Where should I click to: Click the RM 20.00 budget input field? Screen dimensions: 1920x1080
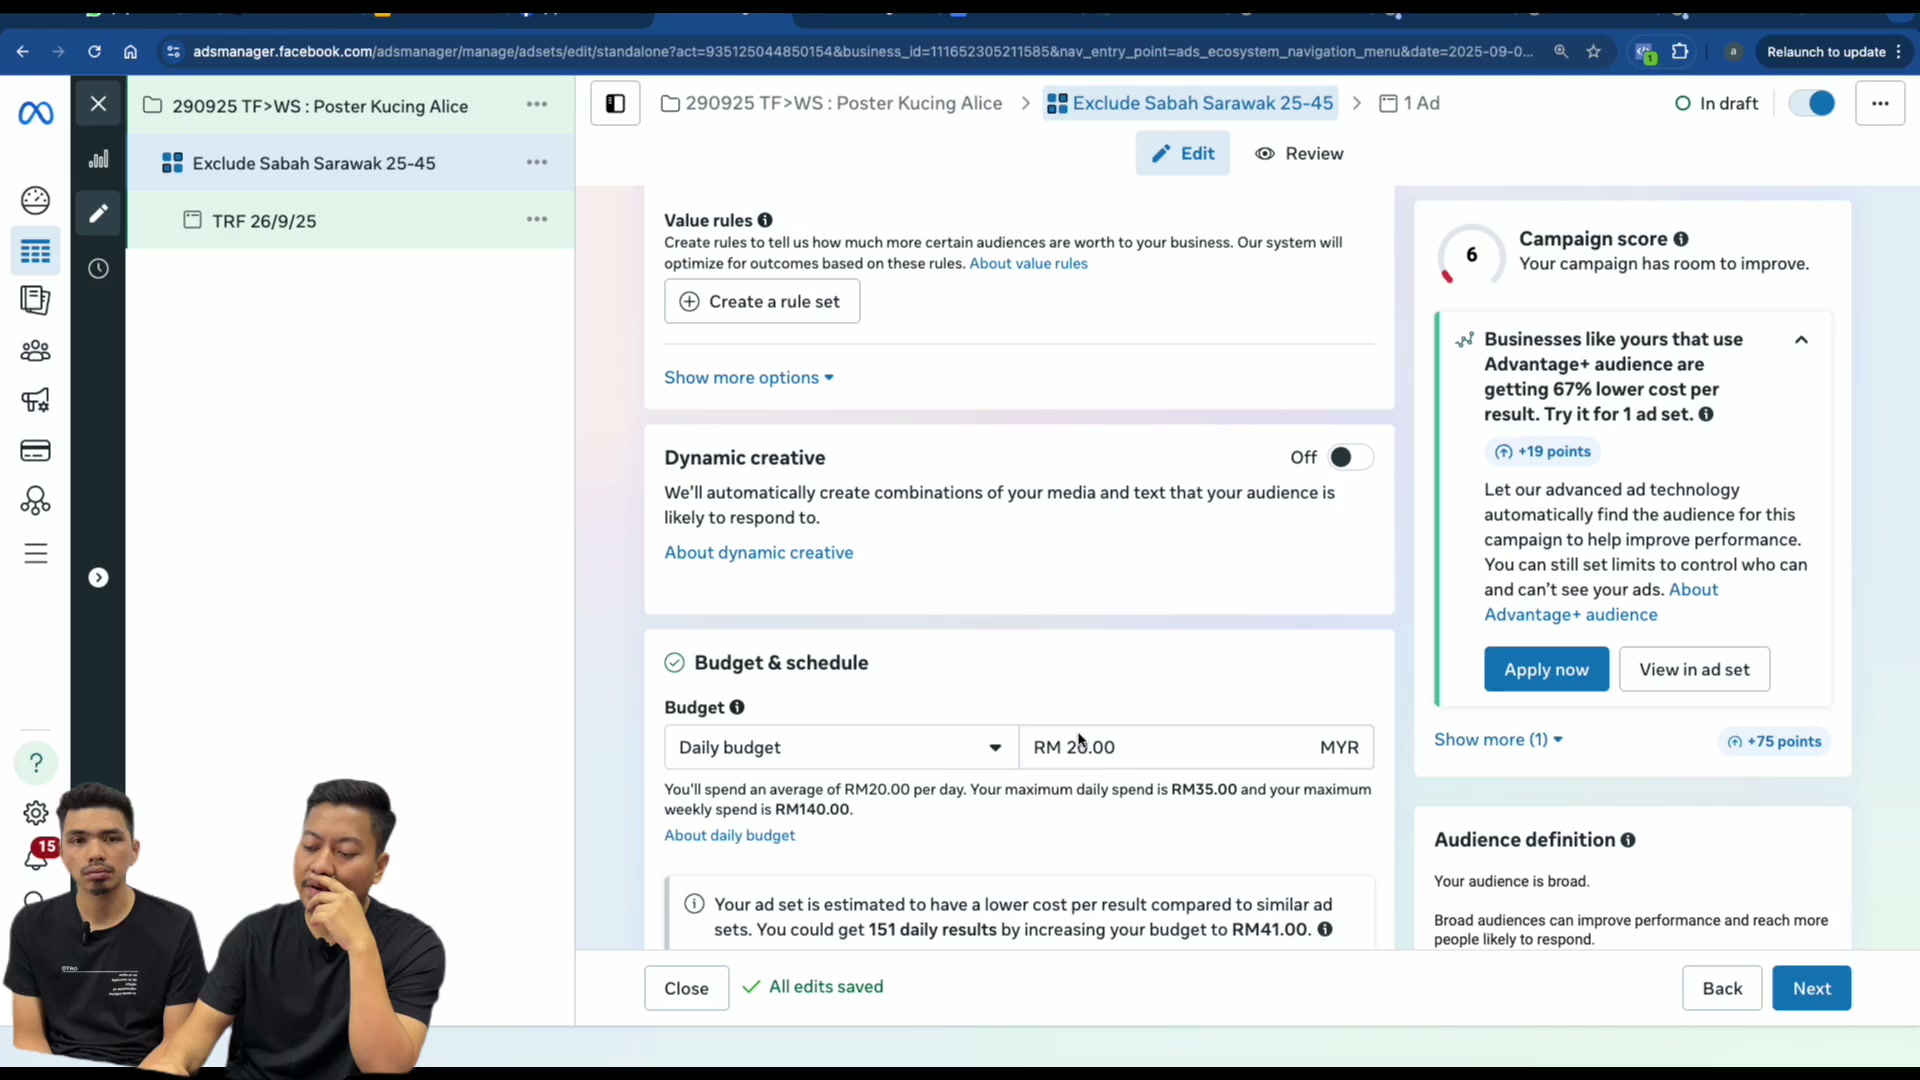point(1196,747)
